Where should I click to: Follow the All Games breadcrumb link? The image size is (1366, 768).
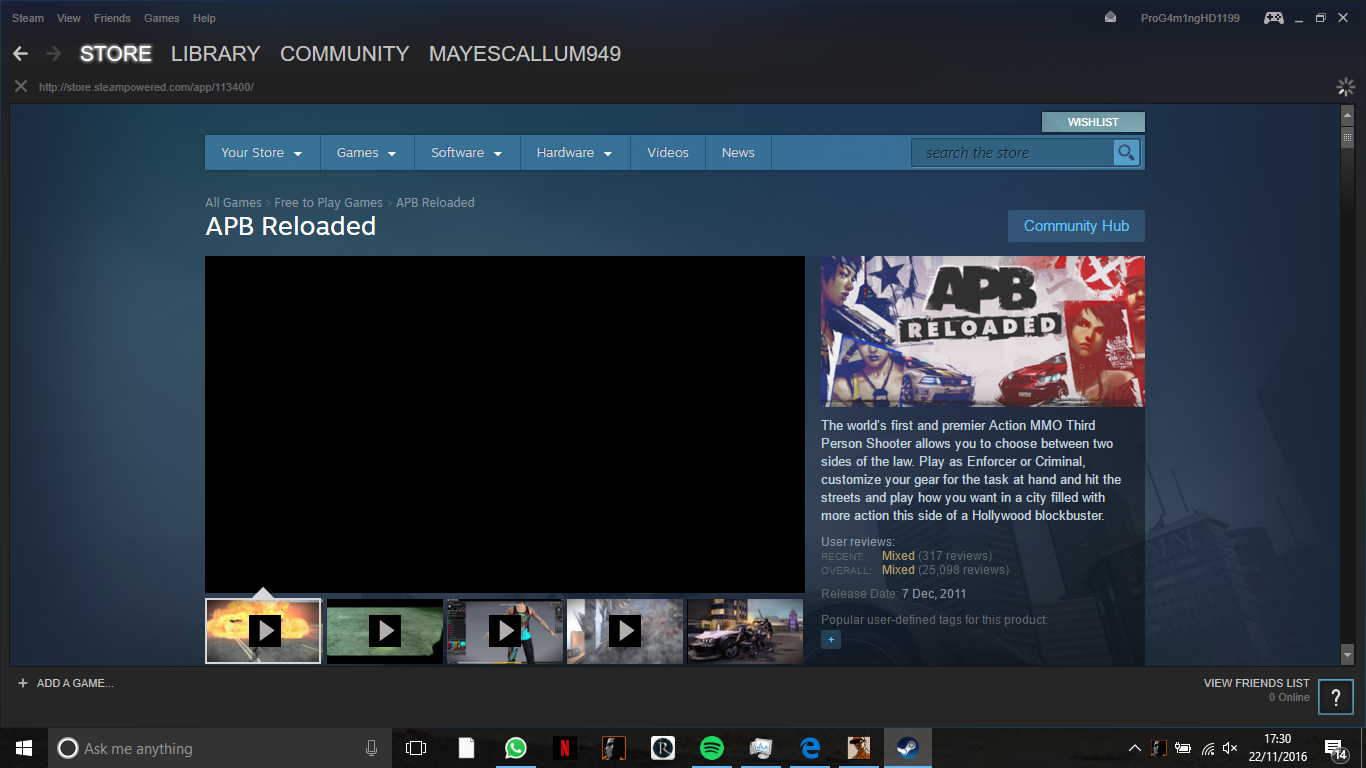(233, 202)
